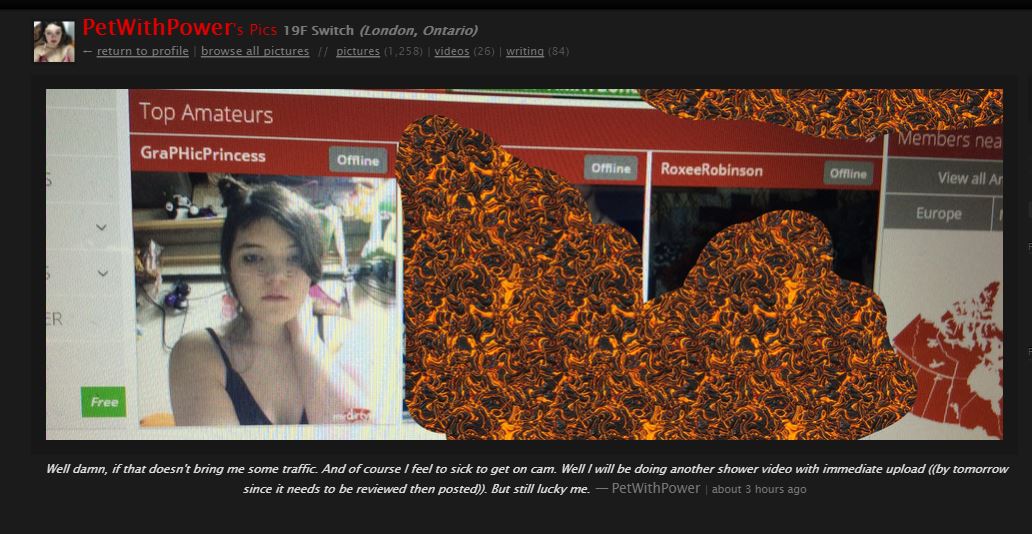
Task: Click the Offline badge next to RoxeeRobinson
Action: [x=848, y=174]
